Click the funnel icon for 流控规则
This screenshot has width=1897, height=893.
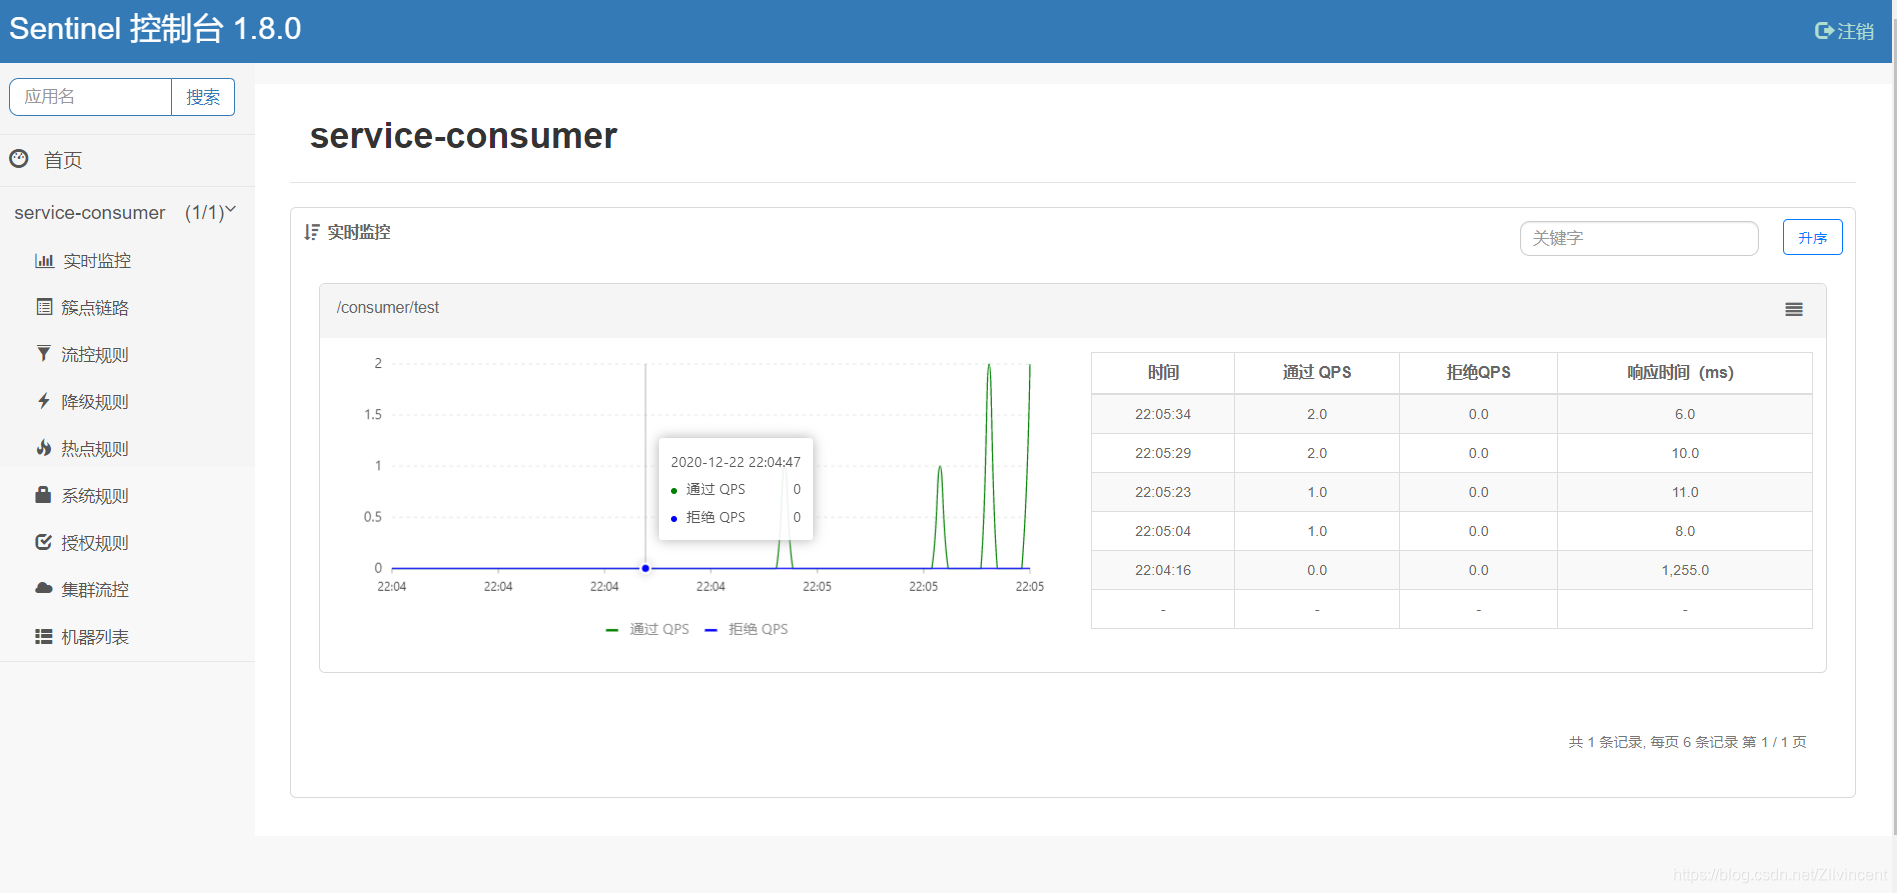click(44, 354)
